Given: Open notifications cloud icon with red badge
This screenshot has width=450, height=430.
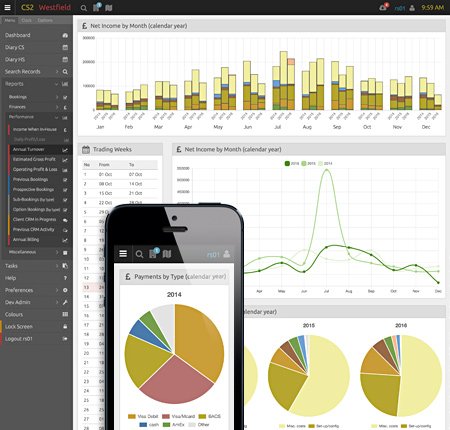Looking at the screenshot, I should (x=383, y=7).
